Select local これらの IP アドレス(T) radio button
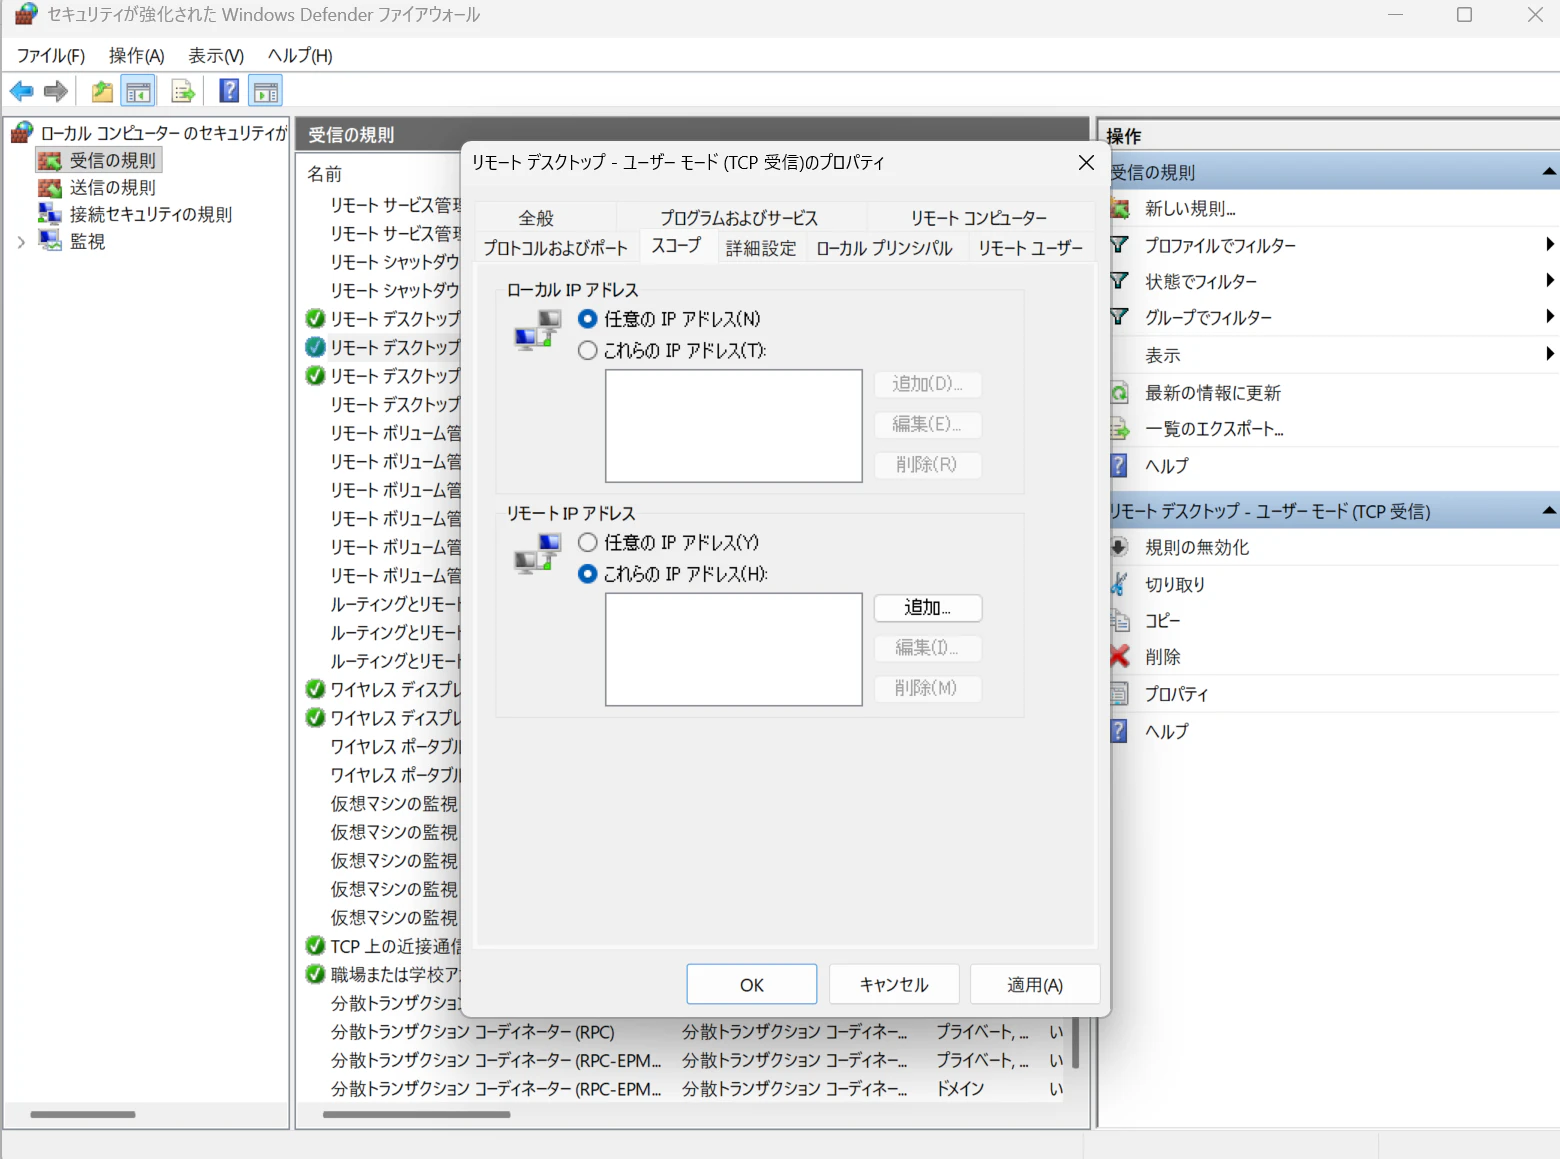The image size is (1560, 1159). point(588,350)
